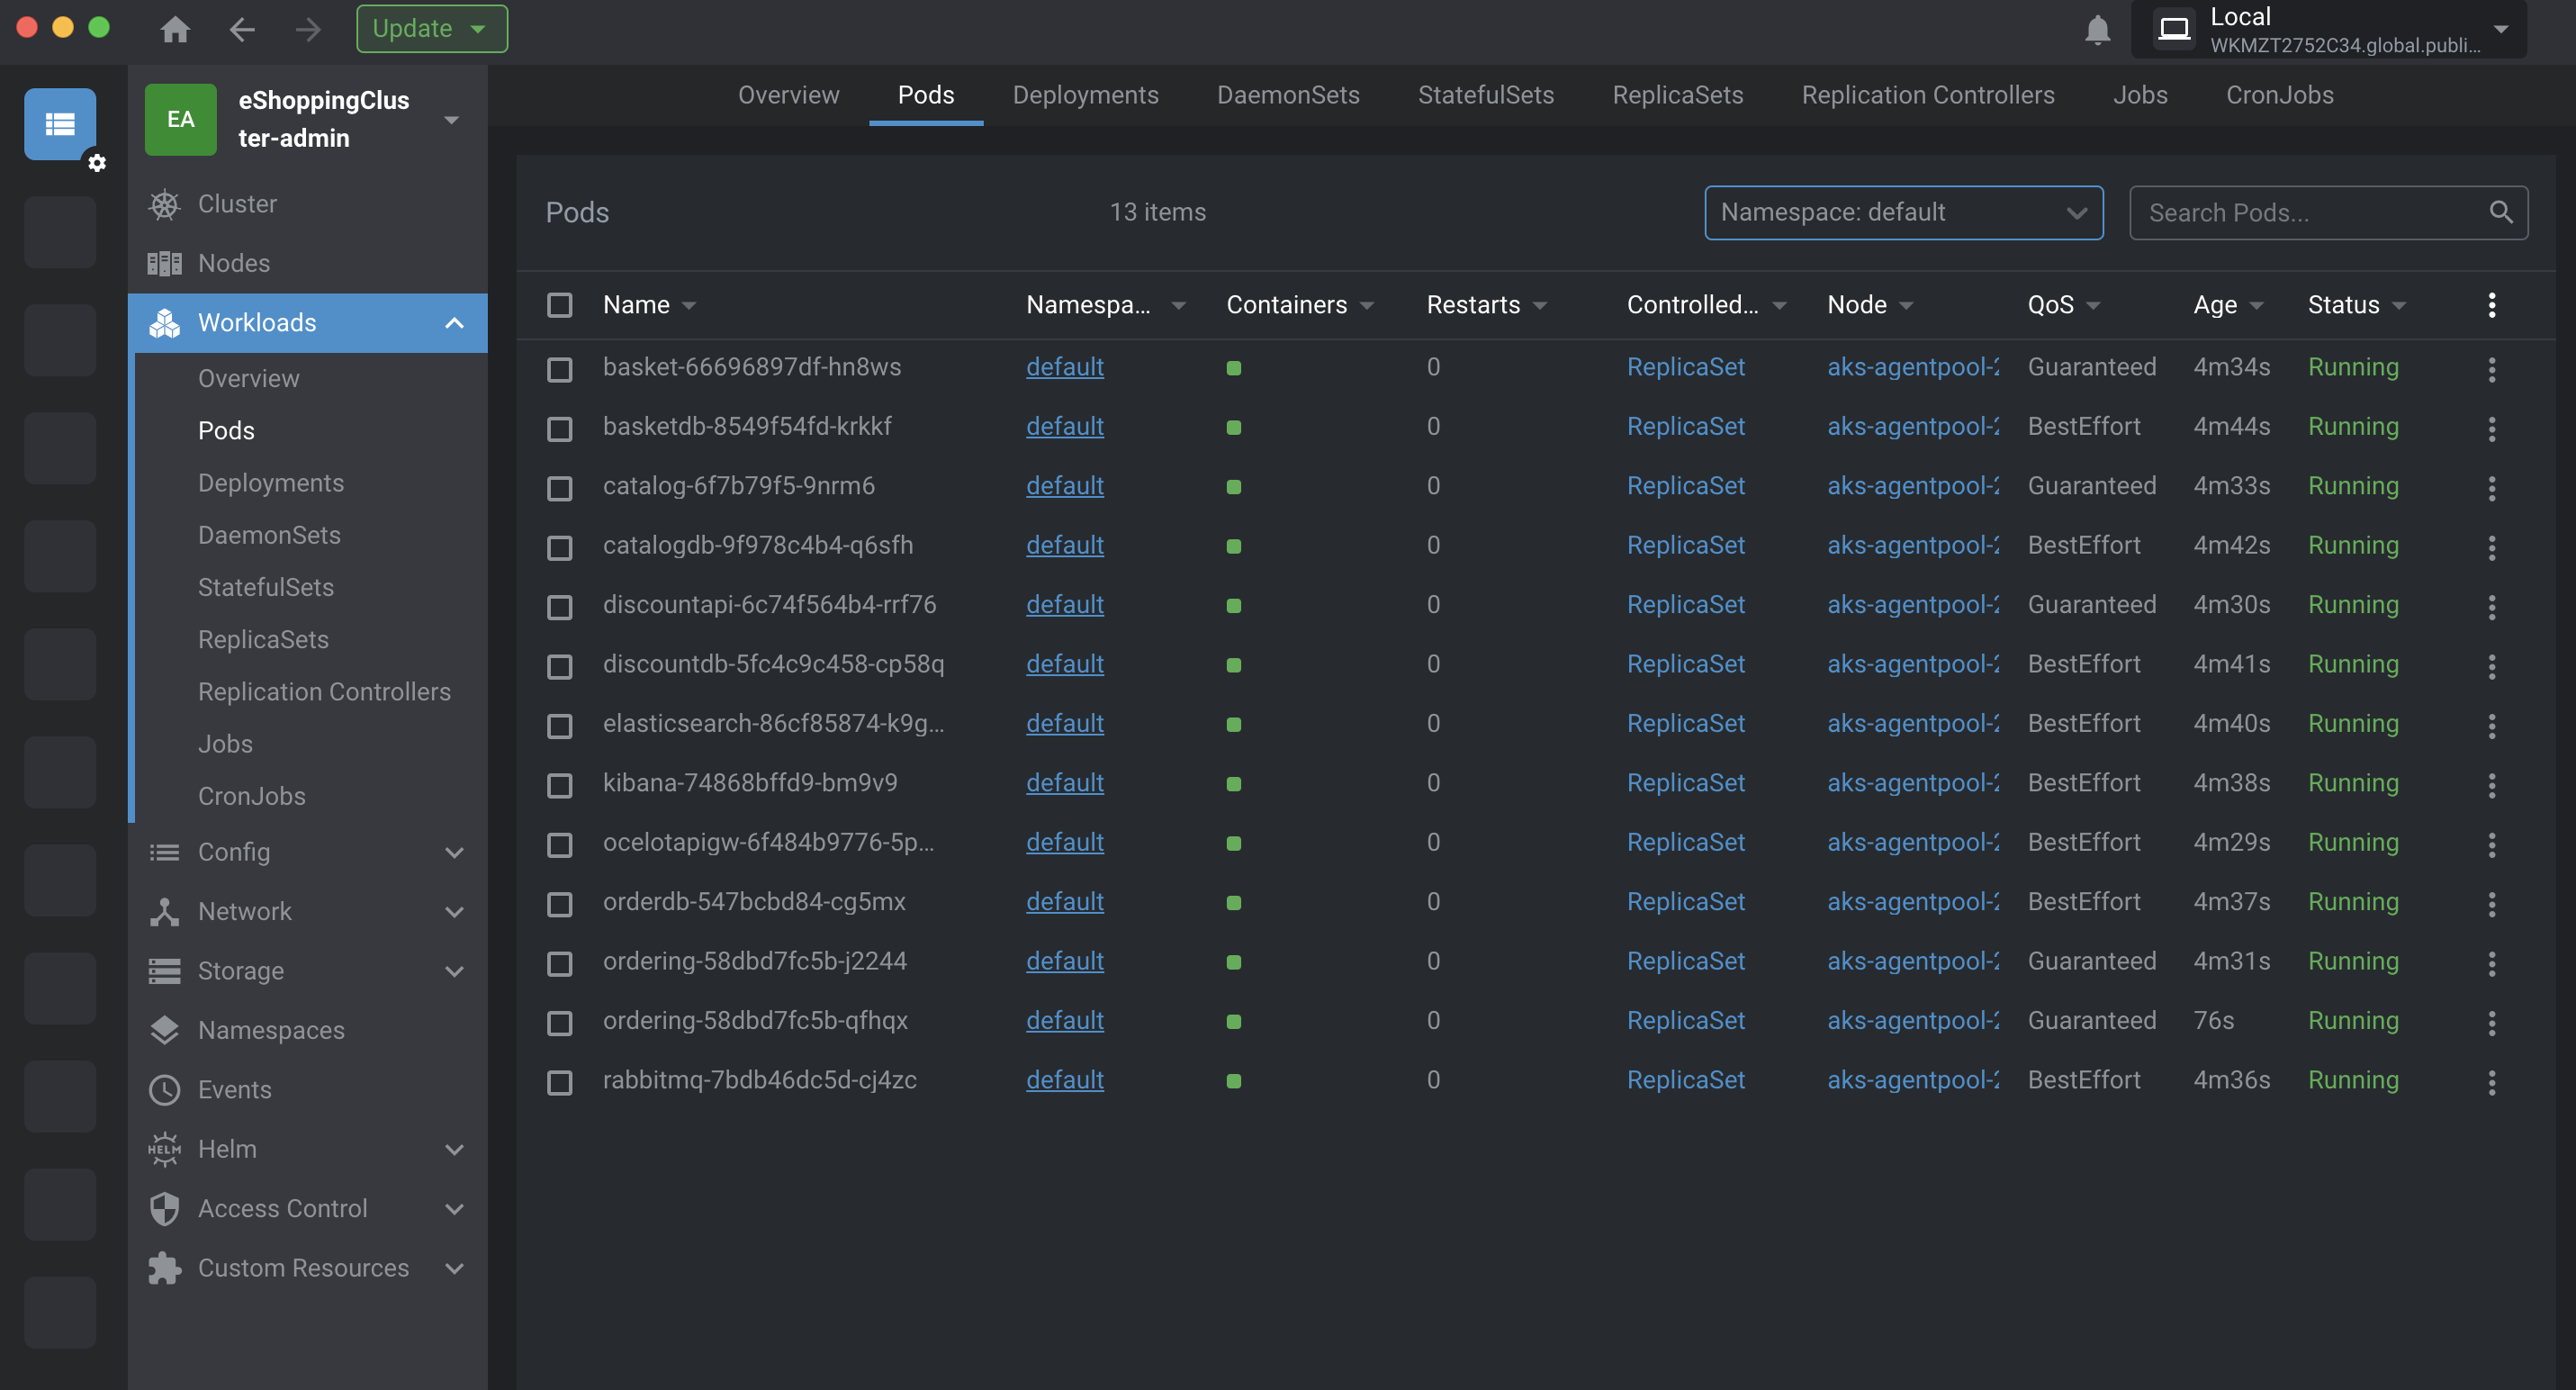This screenshot has width=2576, height=1390.
Task: Switch to the ReplicaSets tab
Action: pos(1677,95)
